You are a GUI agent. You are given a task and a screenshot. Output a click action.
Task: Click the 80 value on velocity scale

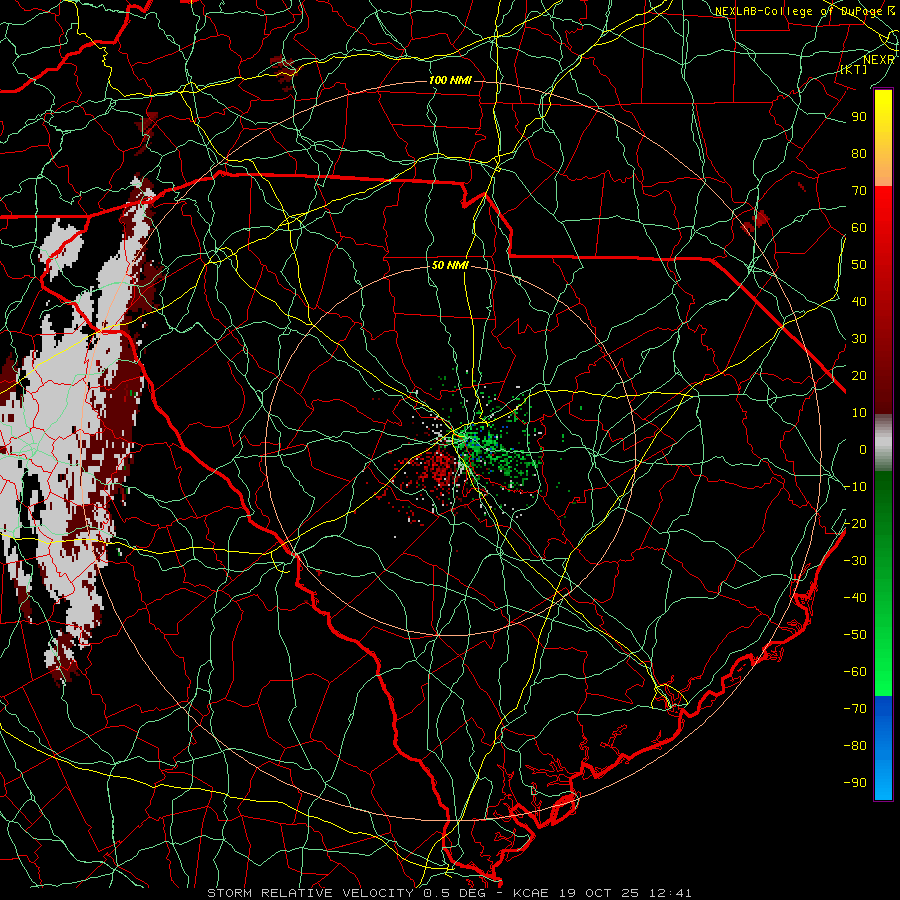859,153
